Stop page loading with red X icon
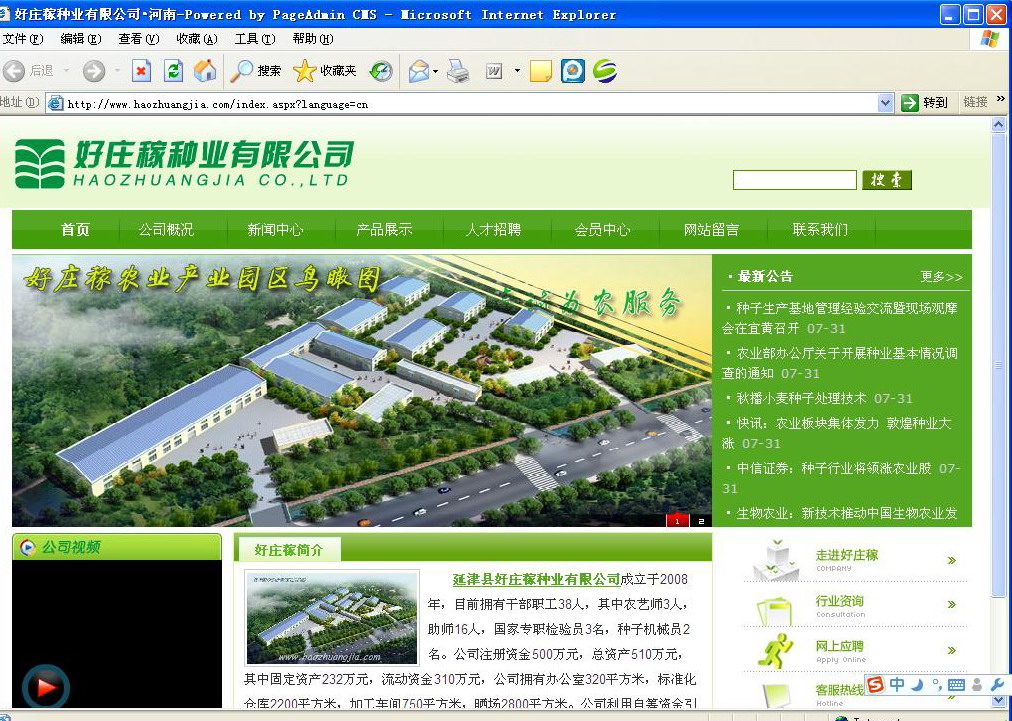The image size is (1012, 721). click(x=141, y=71)
